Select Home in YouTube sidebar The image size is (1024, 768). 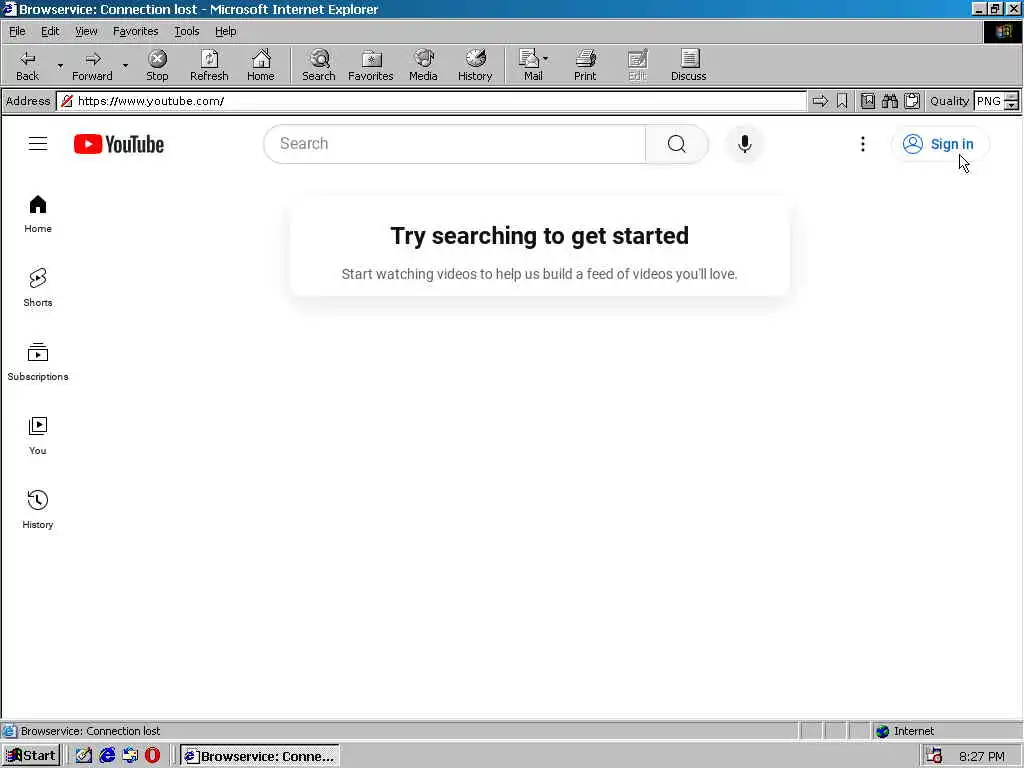pos(38,214)
